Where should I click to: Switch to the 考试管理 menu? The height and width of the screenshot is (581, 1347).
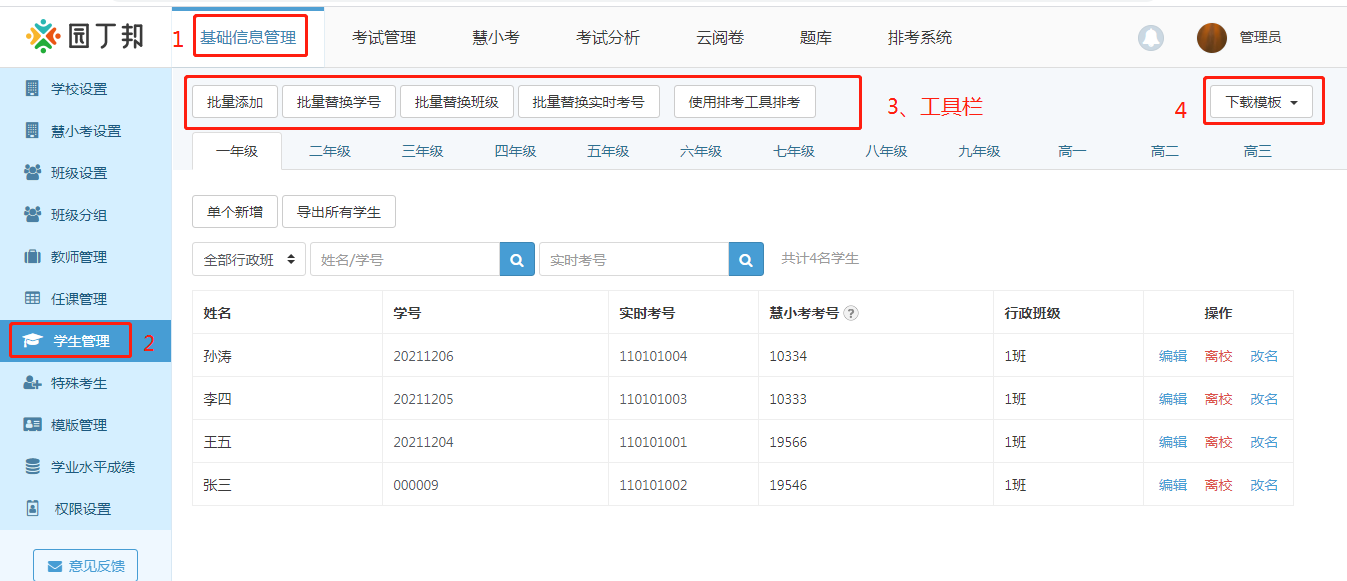click(x=383, y=36)
